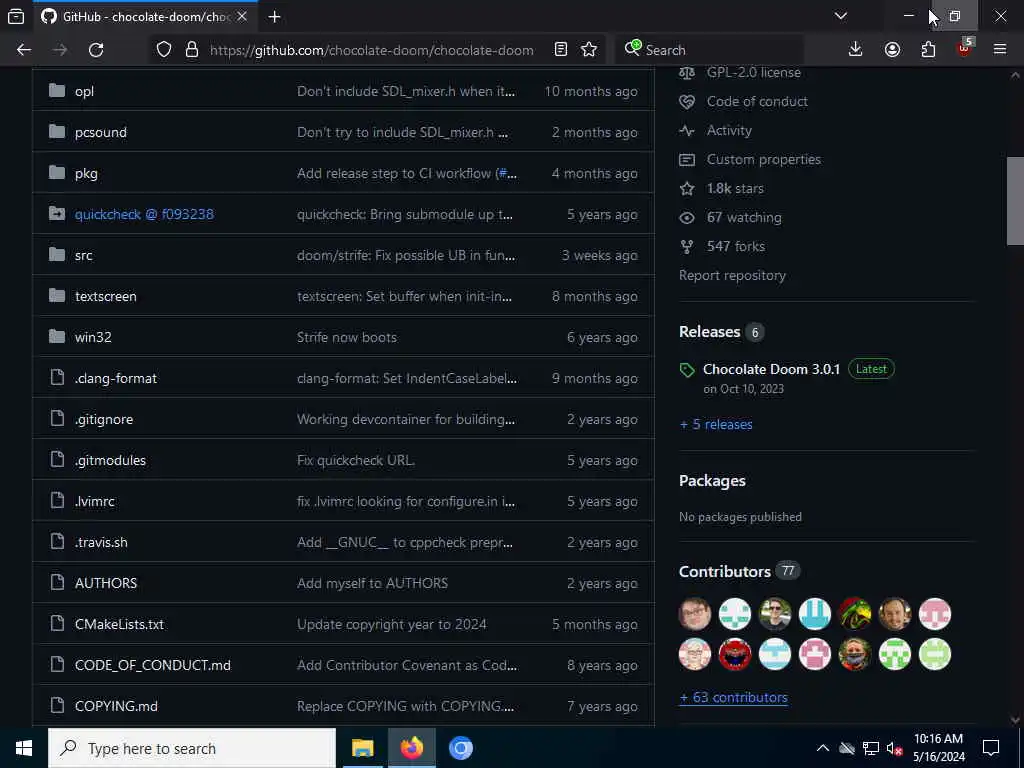Open the Packages heading
The height and width of the screenshot is (768, 1024).
(x=712, y=481)
